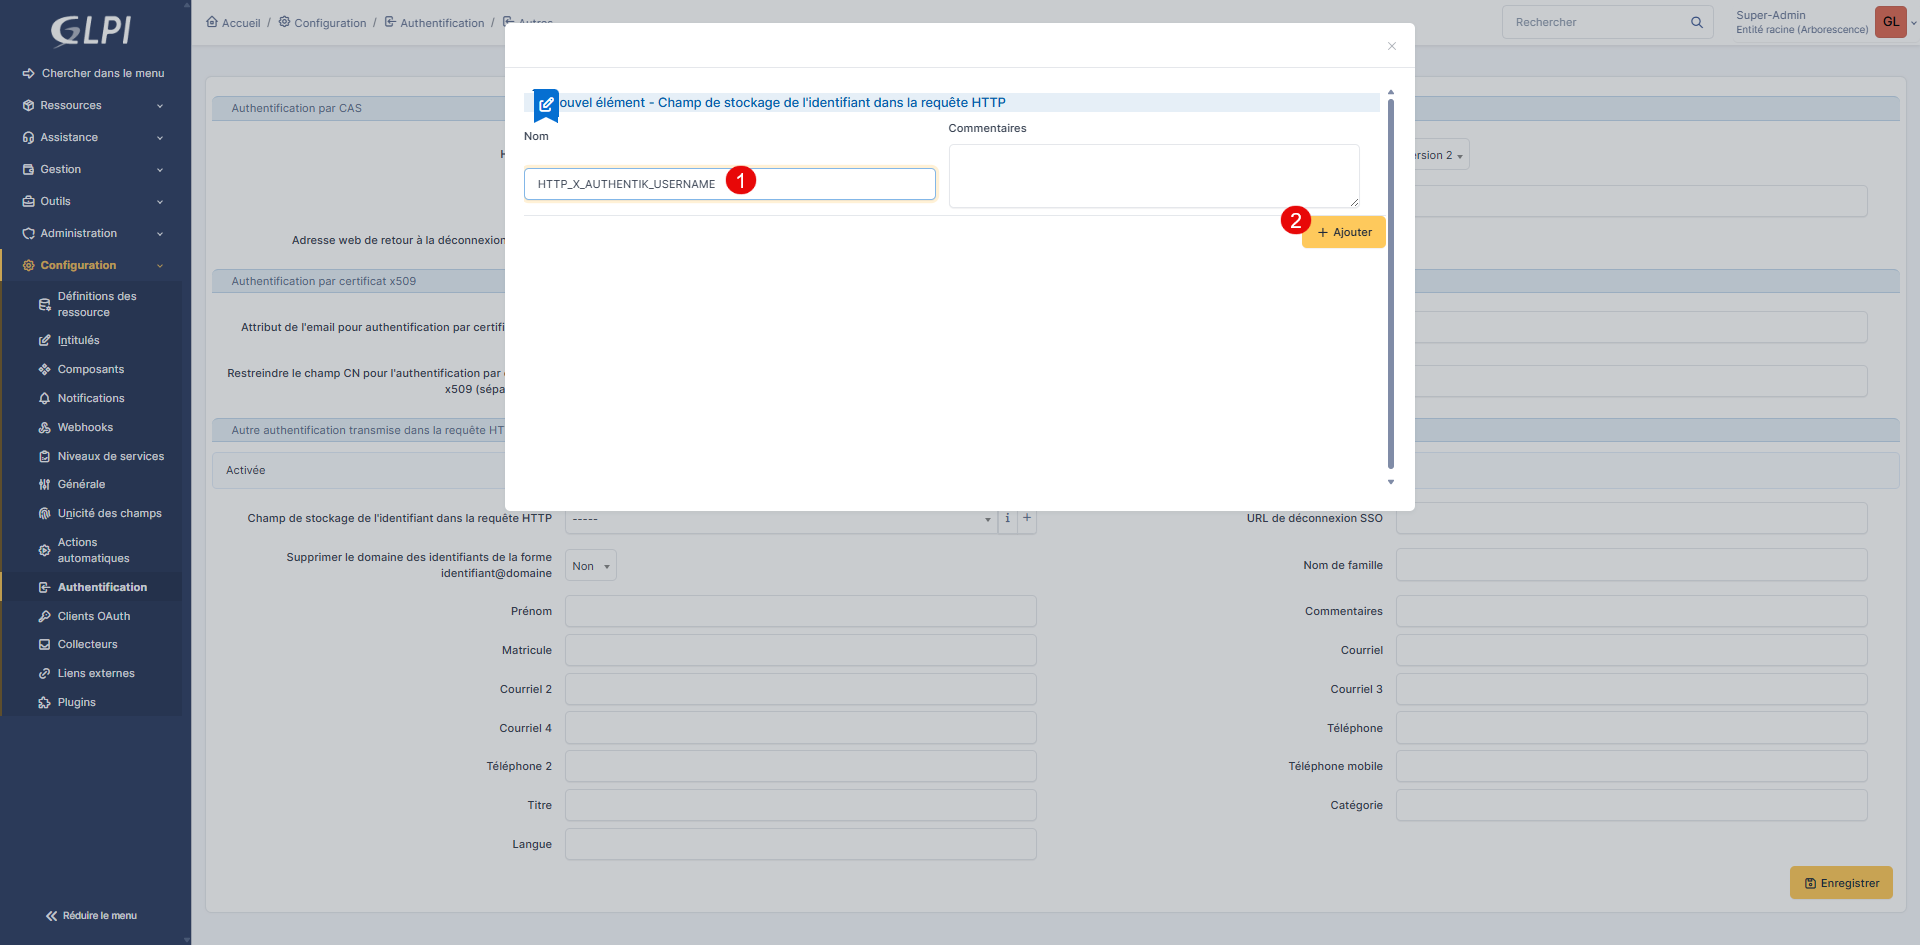Click the Plugins puzzle icon in the sidebar
Image resolution: width=1920 pixels, height=945 pixels.
pyautogui.click(x=44, y=703)
